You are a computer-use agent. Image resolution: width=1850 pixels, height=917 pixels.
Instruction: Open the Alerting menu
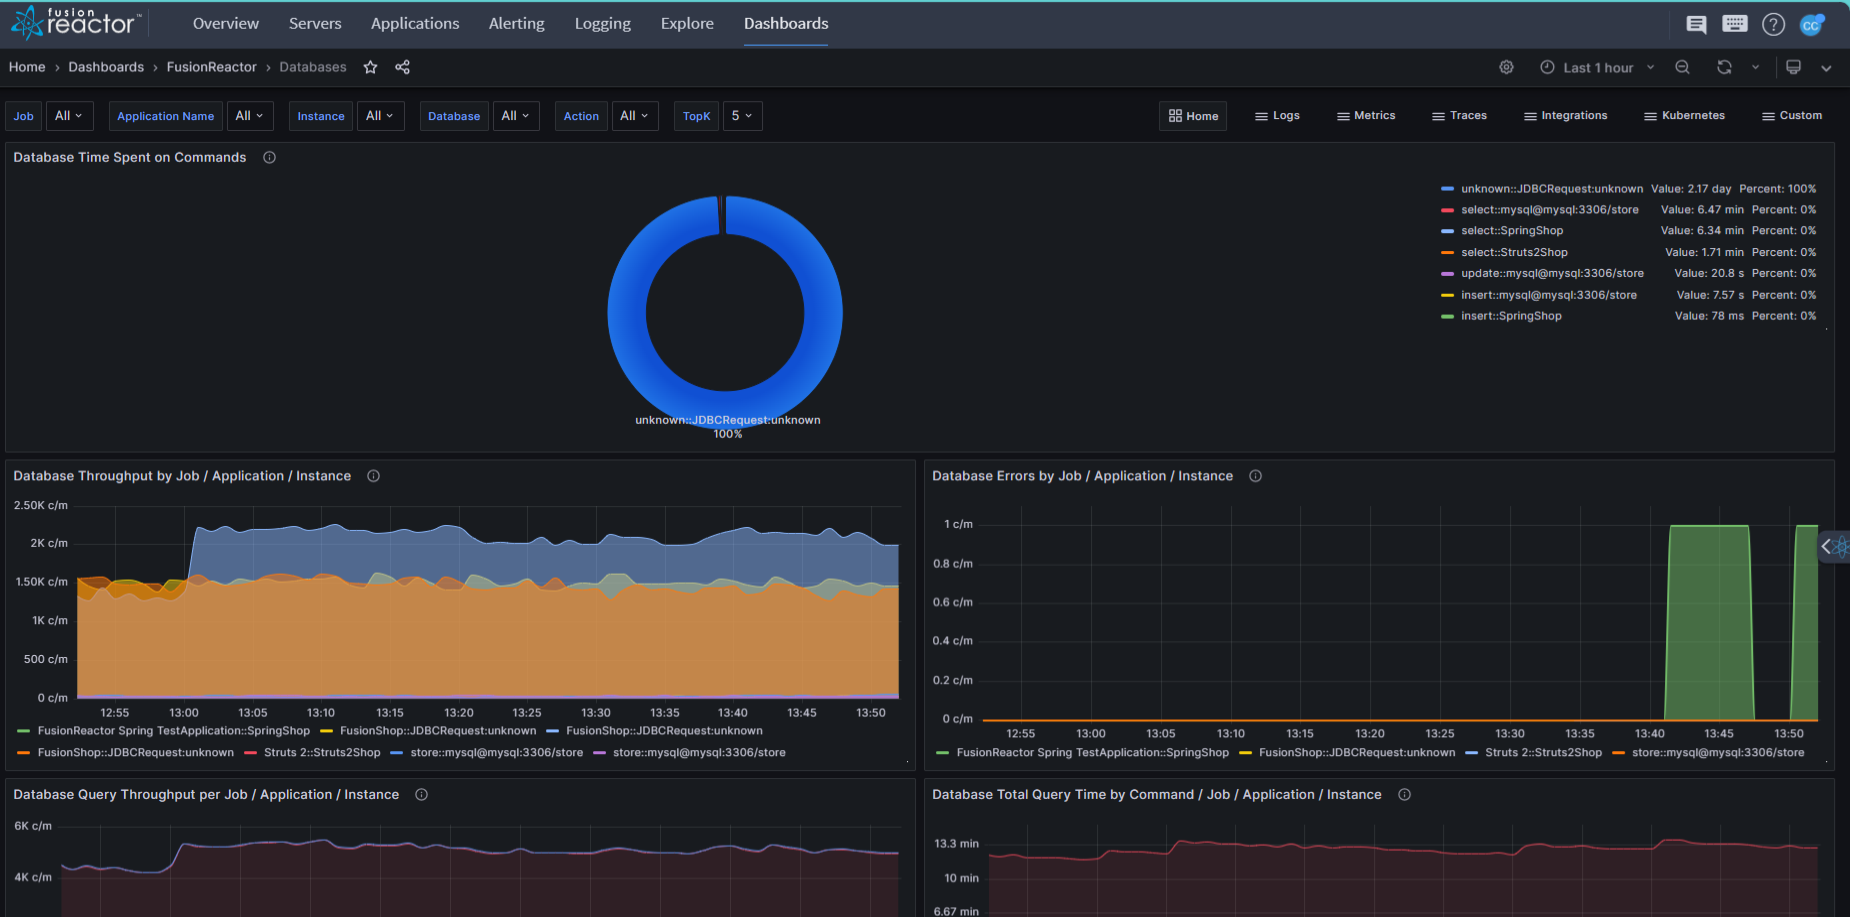(x=517, y=23)
